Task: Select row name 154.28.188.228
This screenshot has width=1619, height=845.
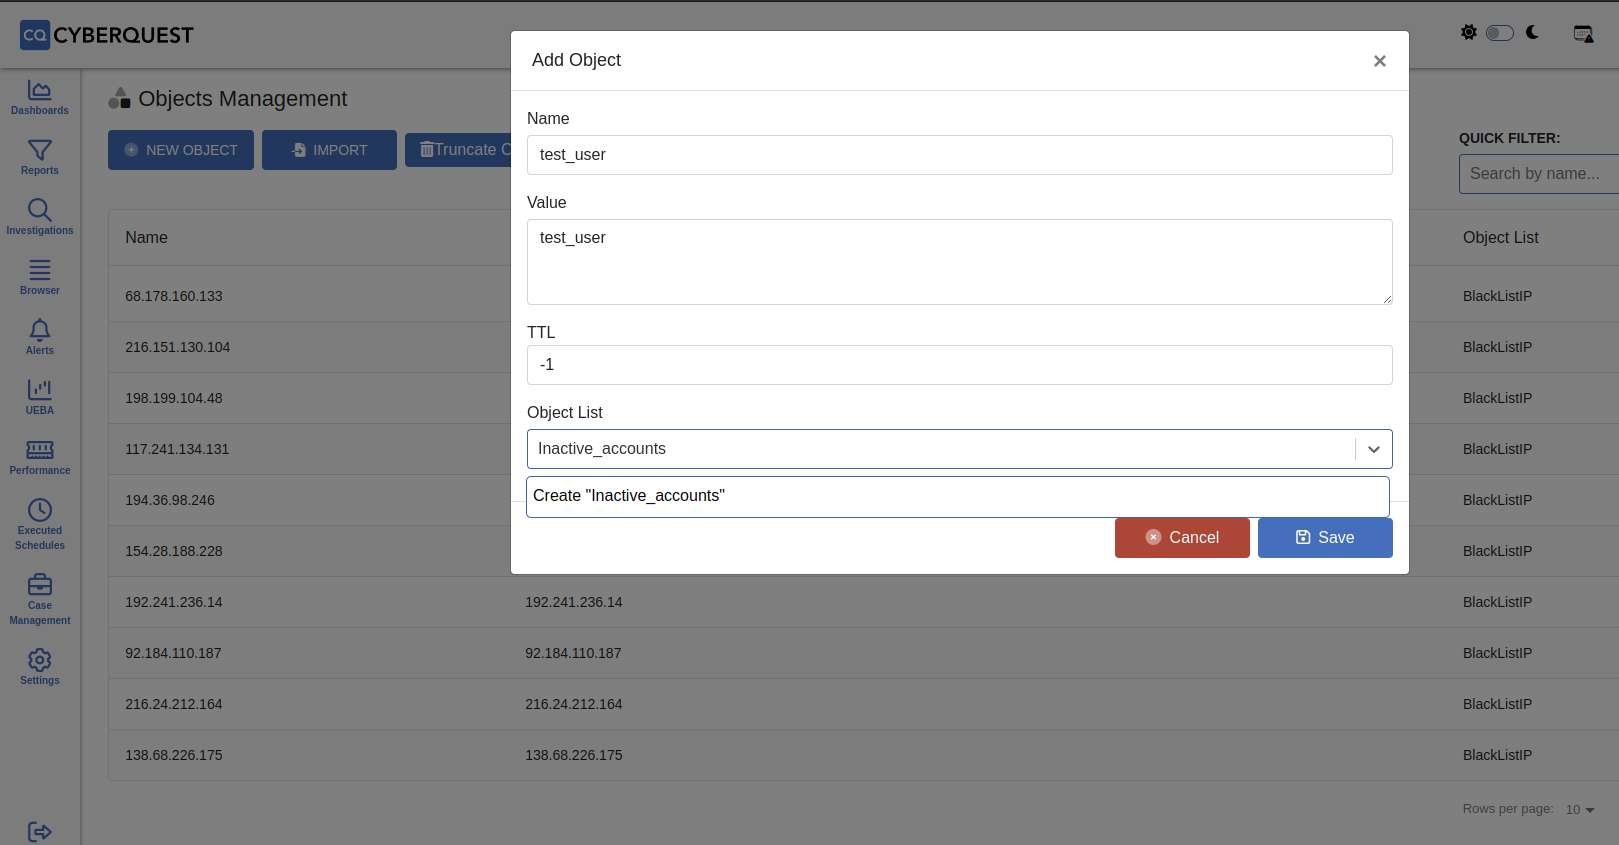Action: click(x=174, y=551)
